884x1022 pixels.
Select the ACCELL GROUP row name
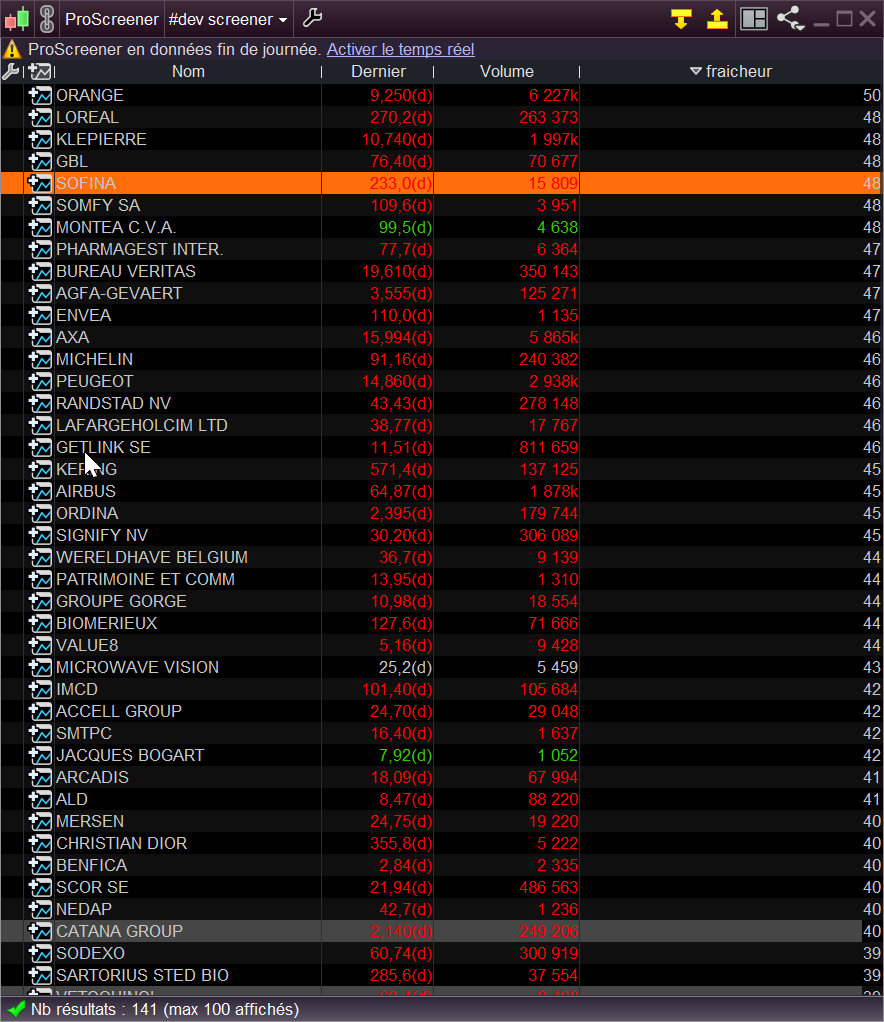[119, 711]
